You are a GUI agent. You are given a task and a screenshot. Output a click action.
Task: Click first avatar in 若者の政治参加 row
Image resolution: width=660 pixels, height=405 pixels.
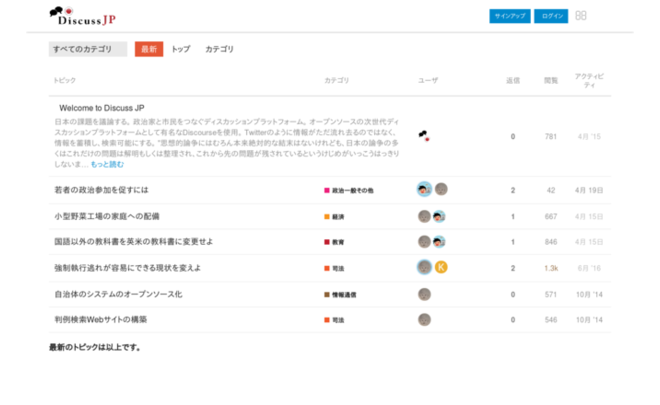(x=424, y=189)
